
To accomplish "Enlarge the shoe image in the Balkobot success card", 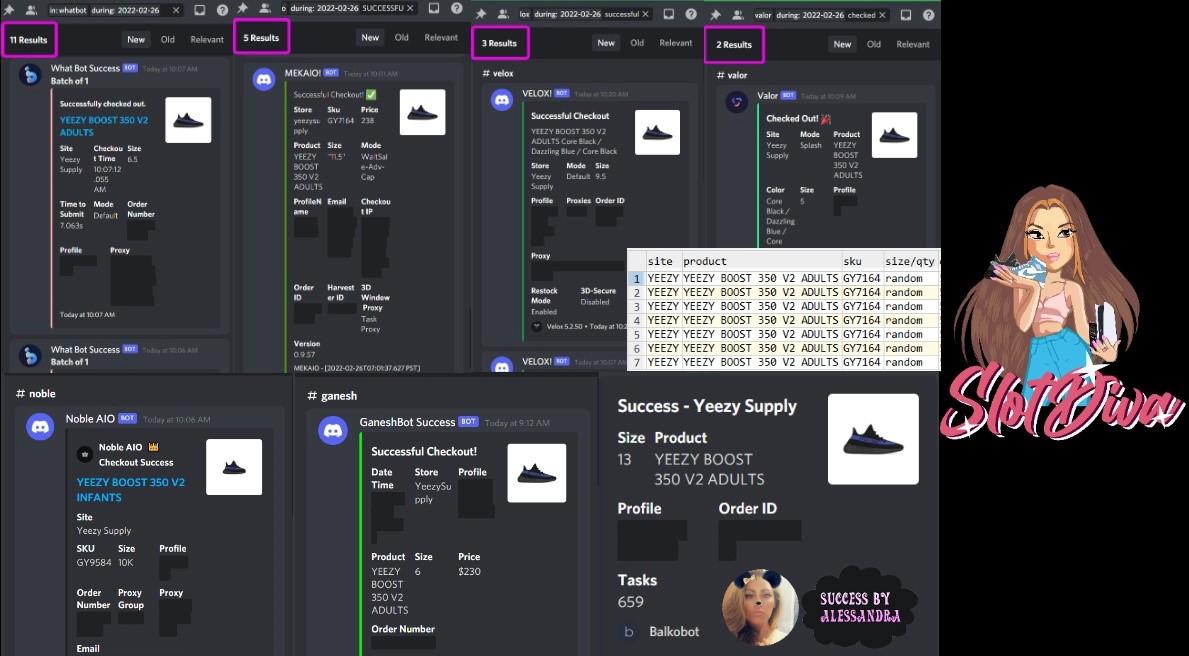I will (874, 439).
